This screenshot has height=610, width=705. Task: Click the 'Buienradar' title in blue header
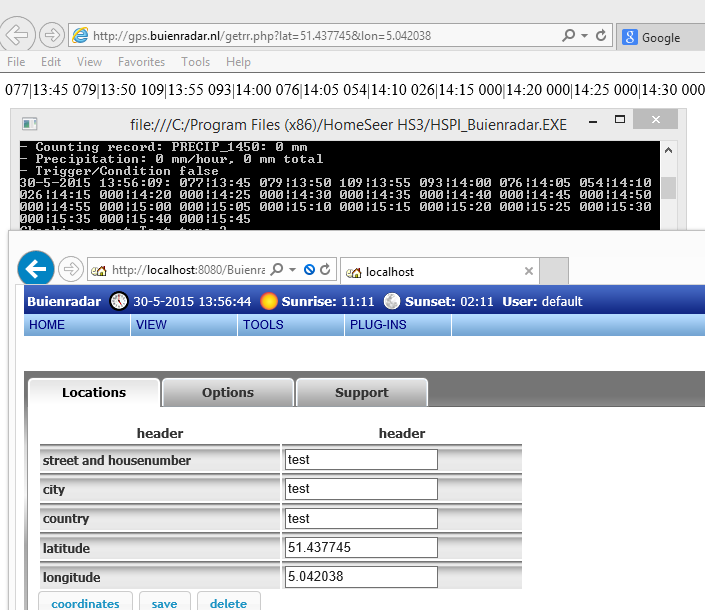[64, 301]
